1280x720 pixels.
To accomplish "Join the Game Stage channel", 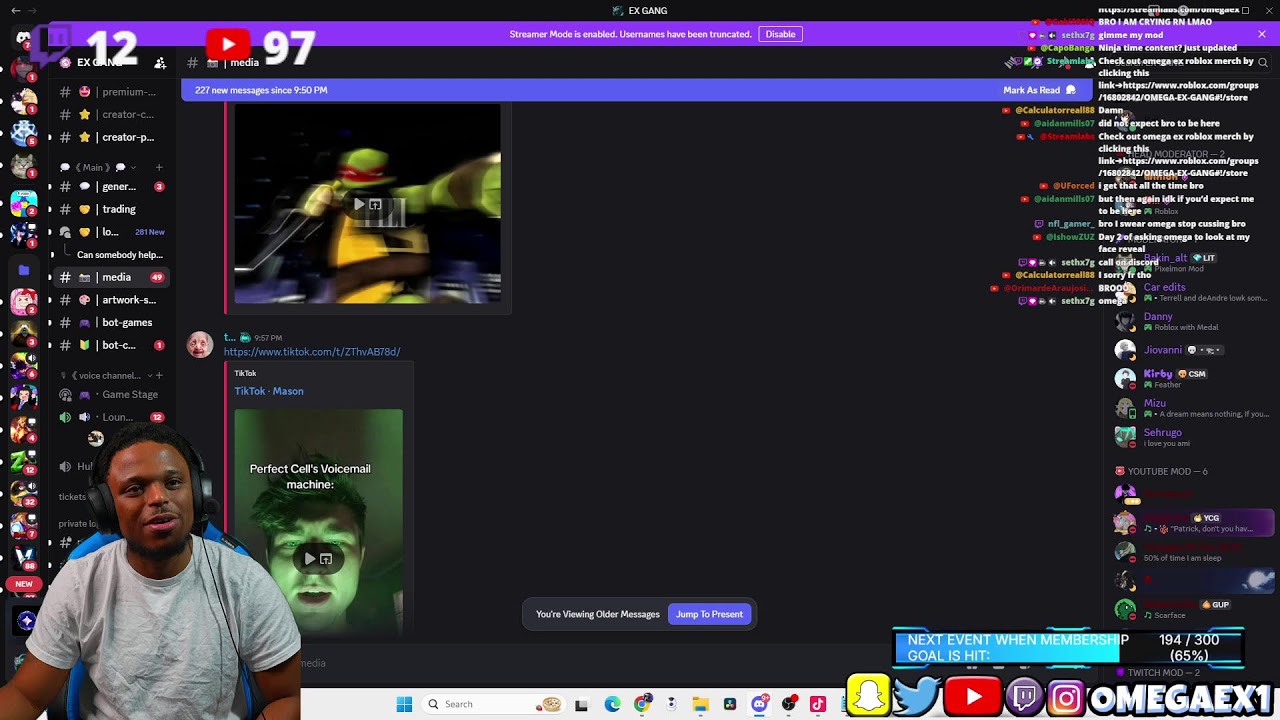I will click(112, 395).
